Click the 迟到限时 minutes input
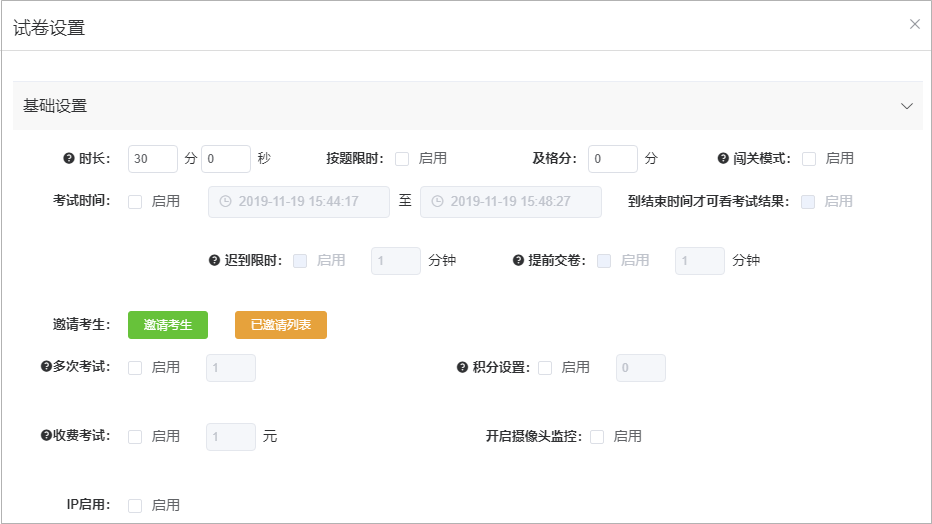The height and width of the screenshot is (524, 932). pyautogui.click(x=396, y=260)
